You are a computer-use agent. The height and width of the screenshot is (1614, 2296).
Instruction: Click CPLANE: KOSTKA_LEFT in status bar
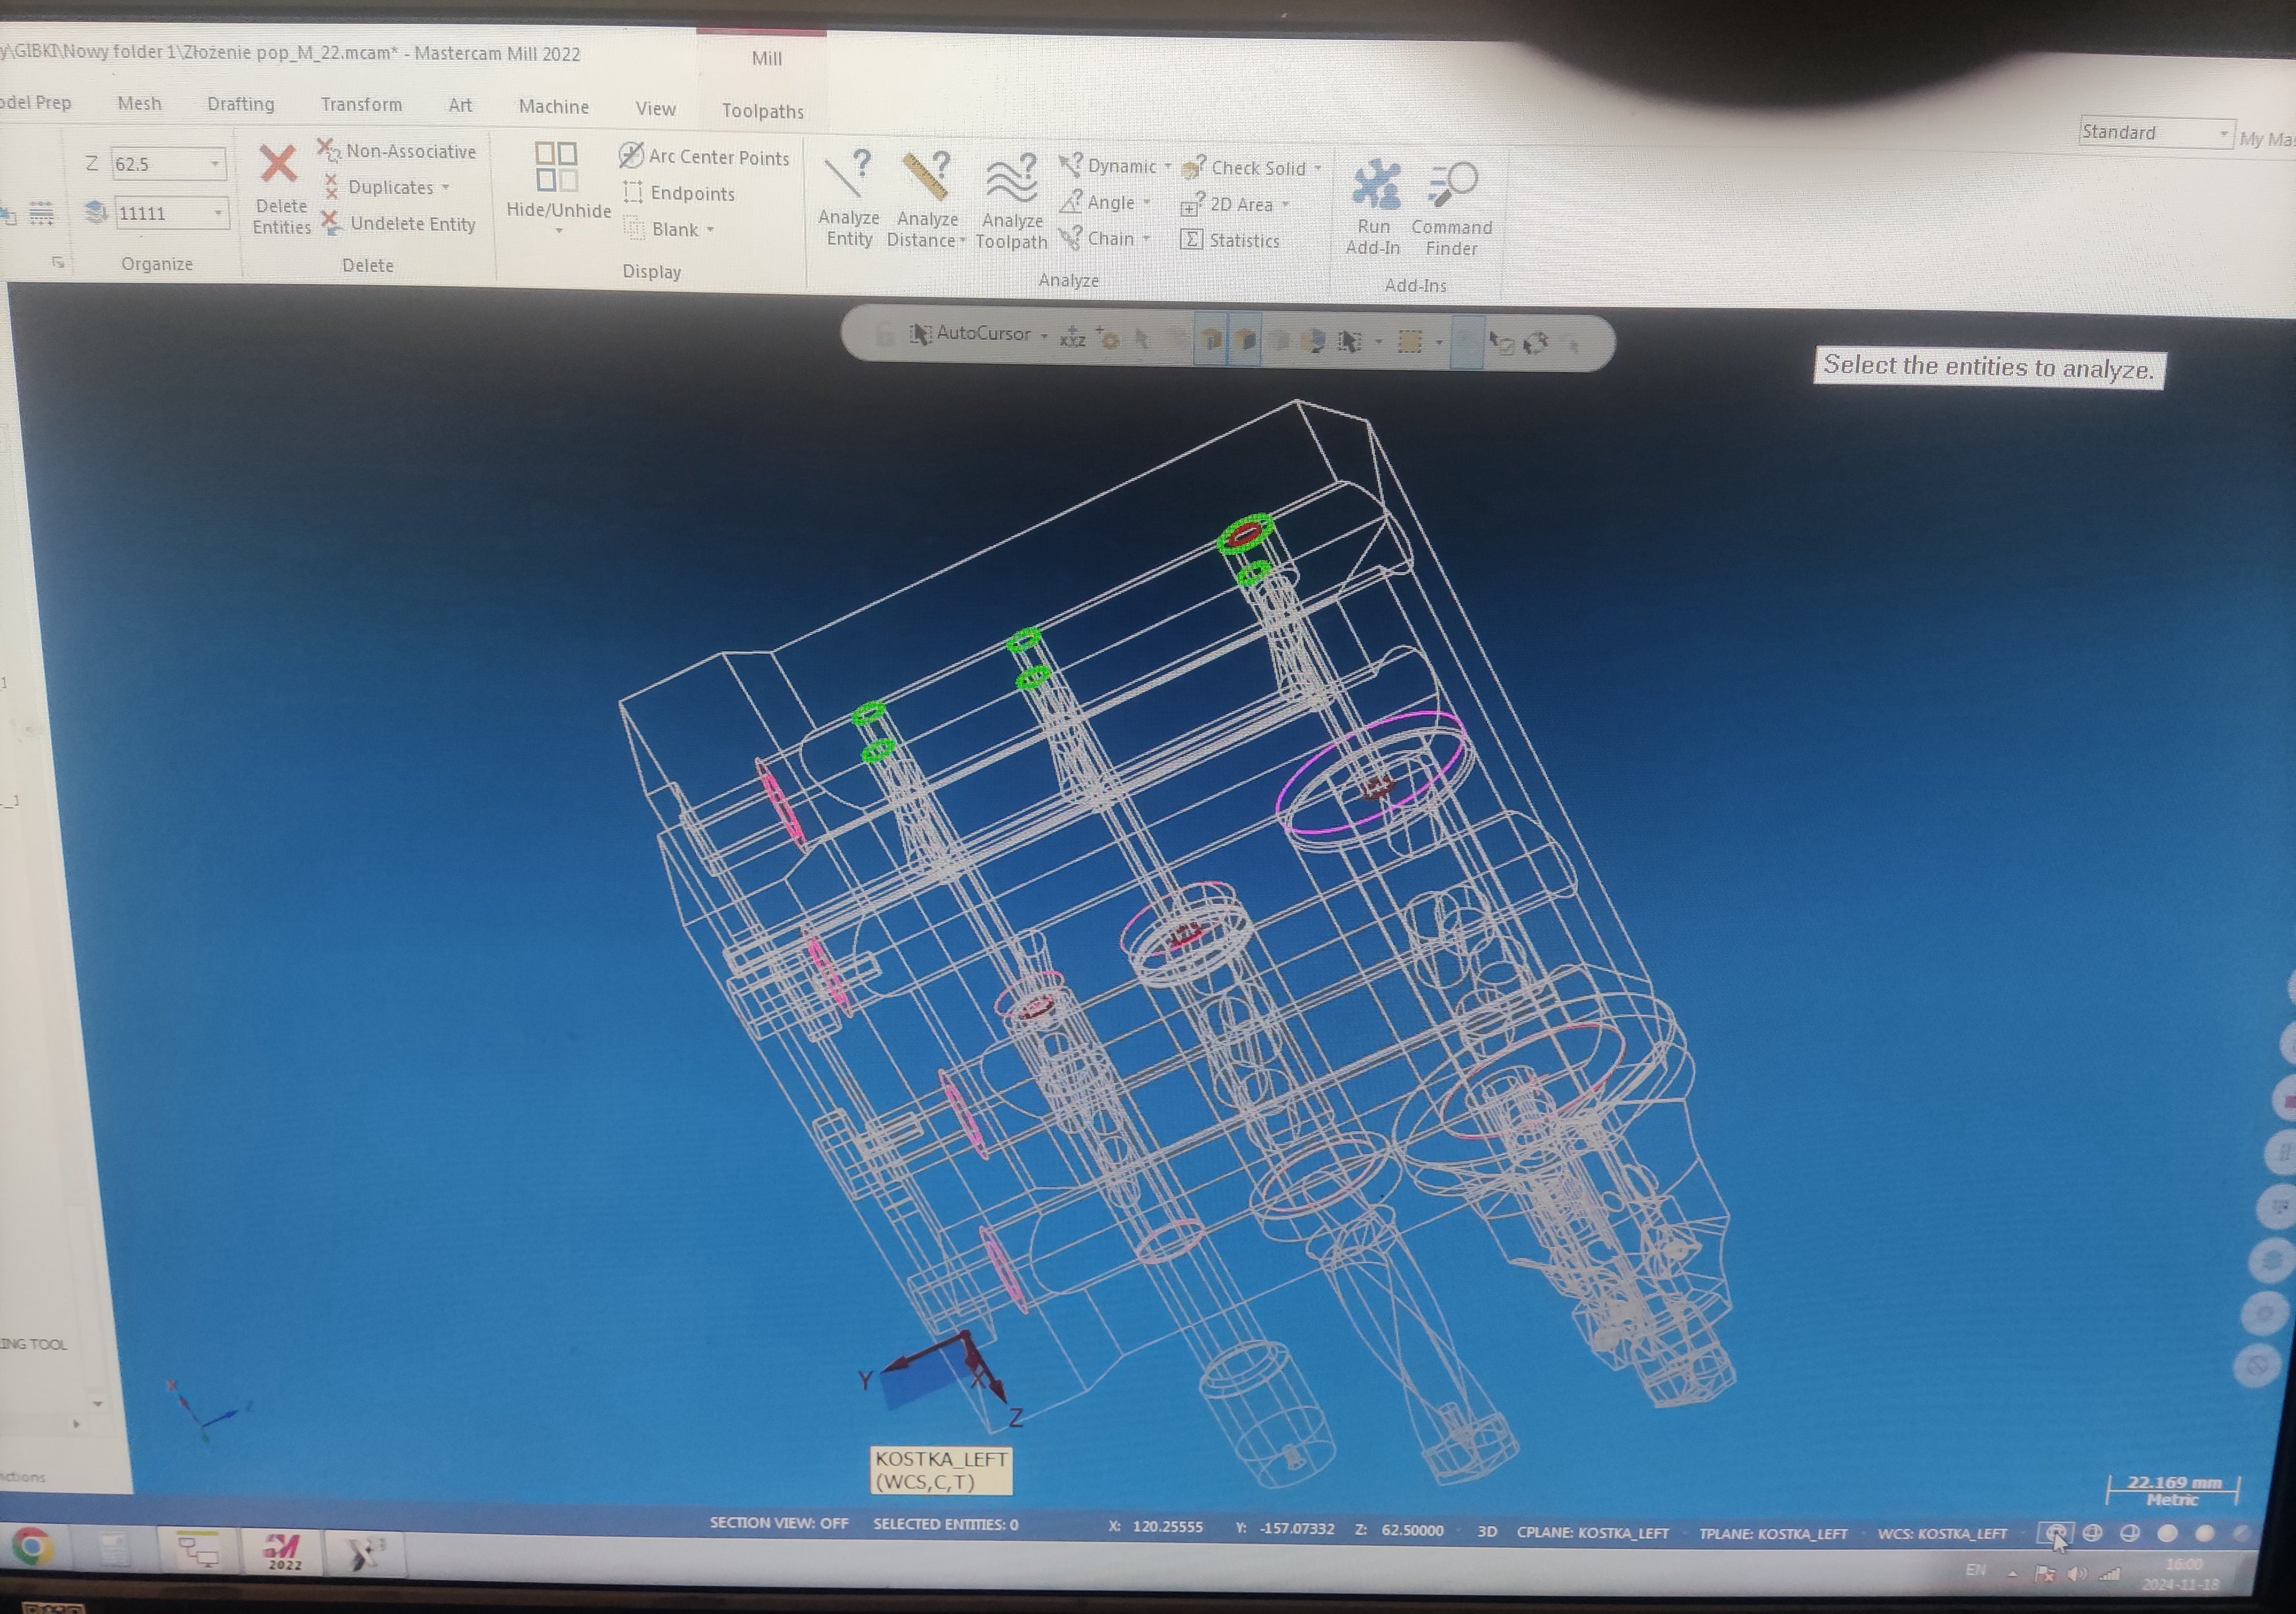coord(1592,1533)
